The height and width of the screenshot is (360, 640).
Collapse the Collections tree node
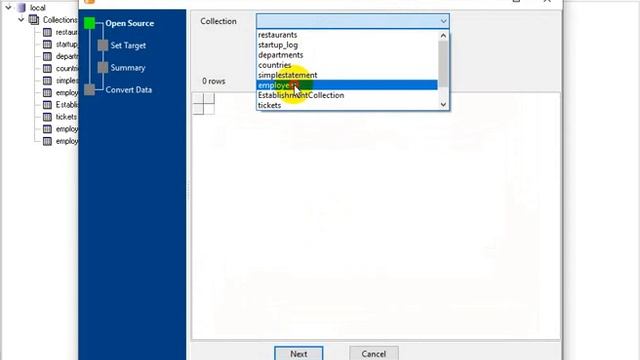21,20
